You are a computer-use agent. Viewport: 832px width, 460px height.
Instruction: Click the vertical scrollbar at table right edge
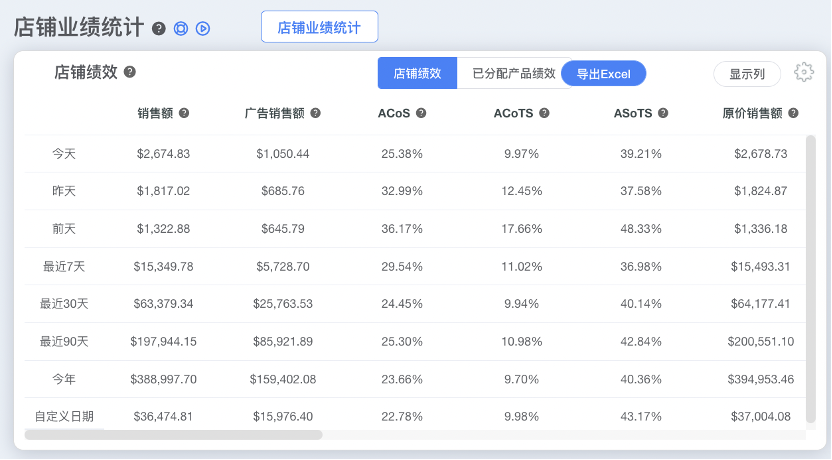point(811,280)
